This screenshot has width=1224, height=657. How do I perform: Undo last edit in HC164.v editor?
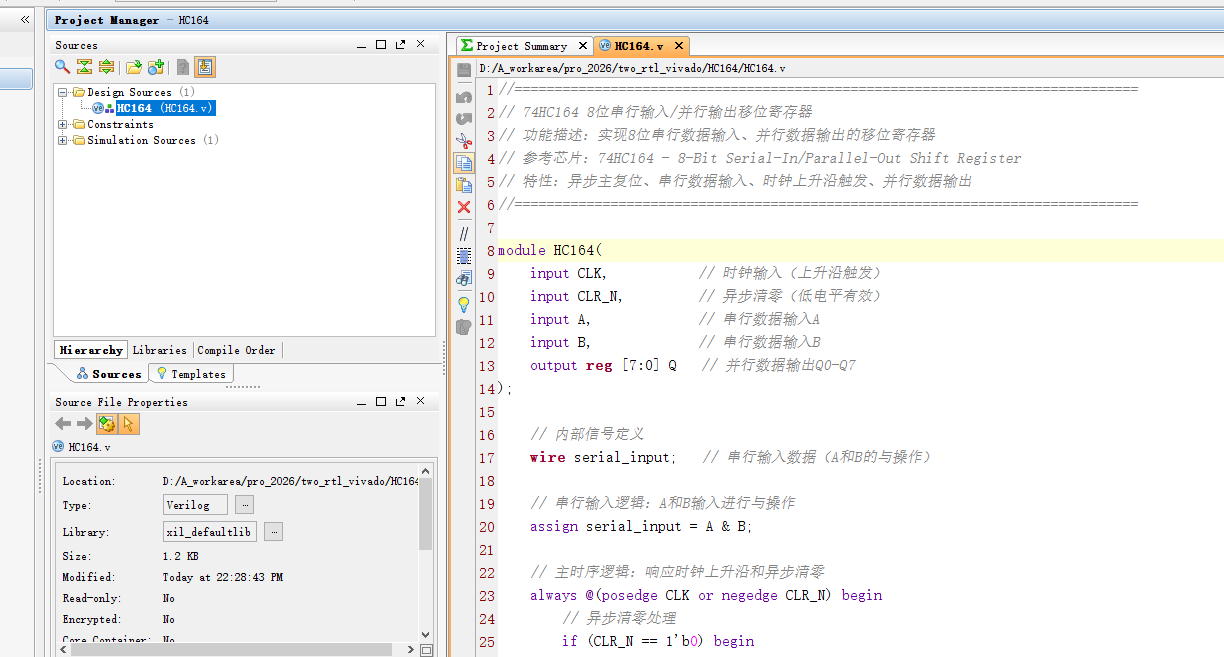click(x=464, y=96)
